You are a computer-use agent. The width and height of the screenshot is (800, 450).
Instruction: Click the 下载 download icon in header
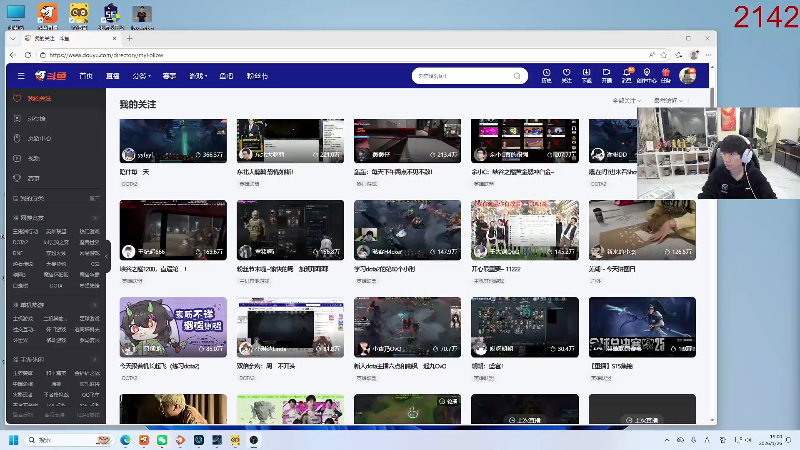coord(586,76)
